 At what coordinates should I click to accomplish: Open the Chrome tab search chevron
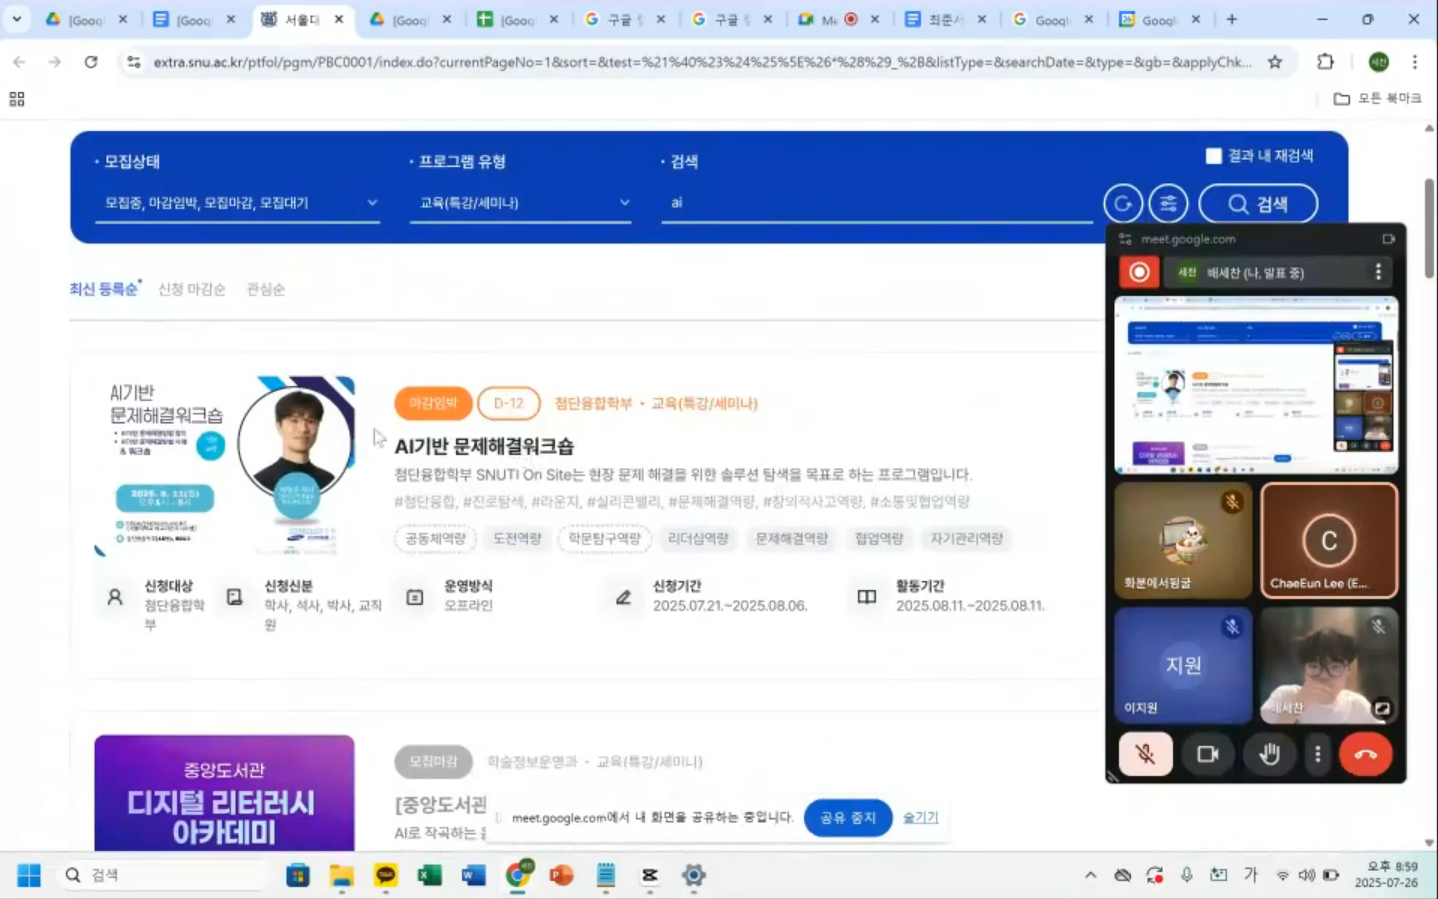pos(17,19)
